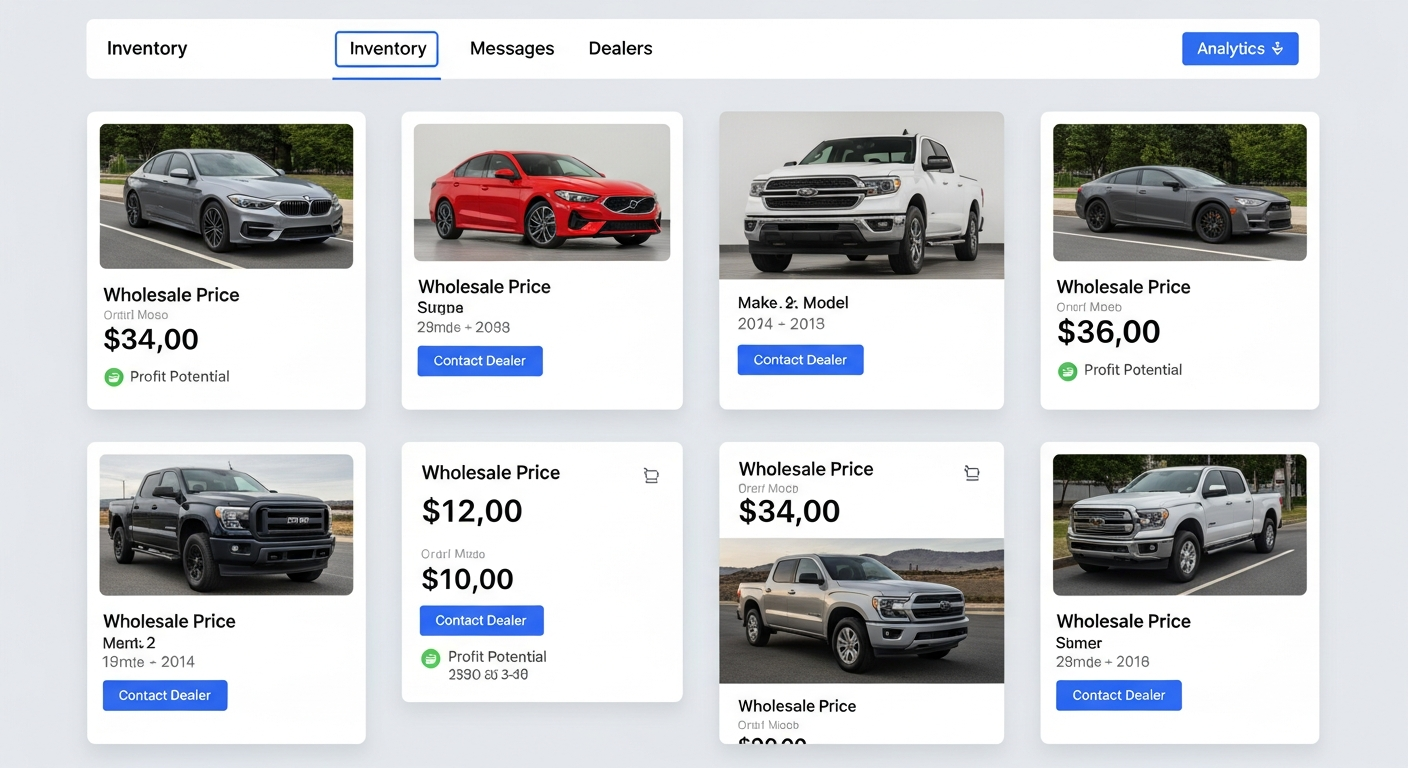Open the white pickup truck photo
This screenshot has width=1408, height=768.
(861, 196)
